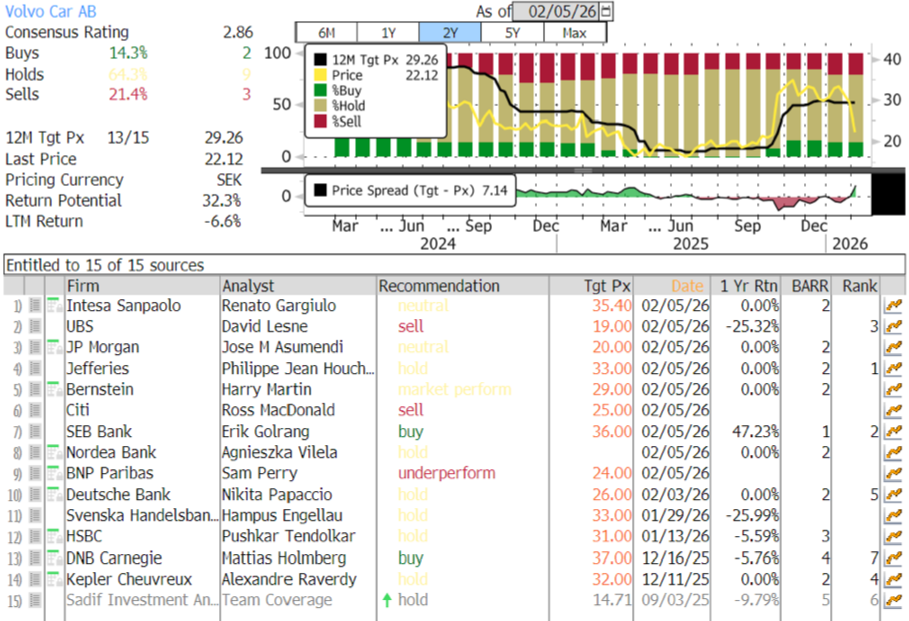Click the locked research icon beside HSBC
This screenshot has height=621, width=909.
(53, 537)
